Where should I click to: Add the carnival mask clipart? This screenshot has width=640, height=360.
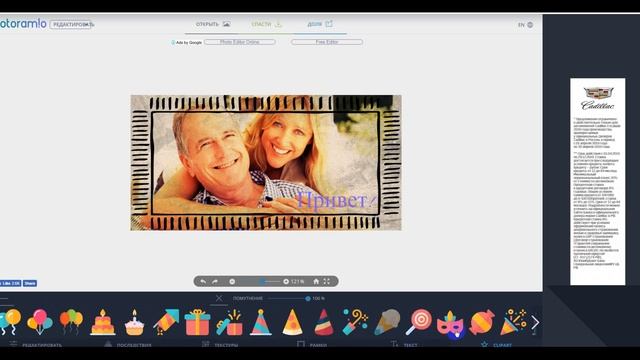click(x=450, y=323)
